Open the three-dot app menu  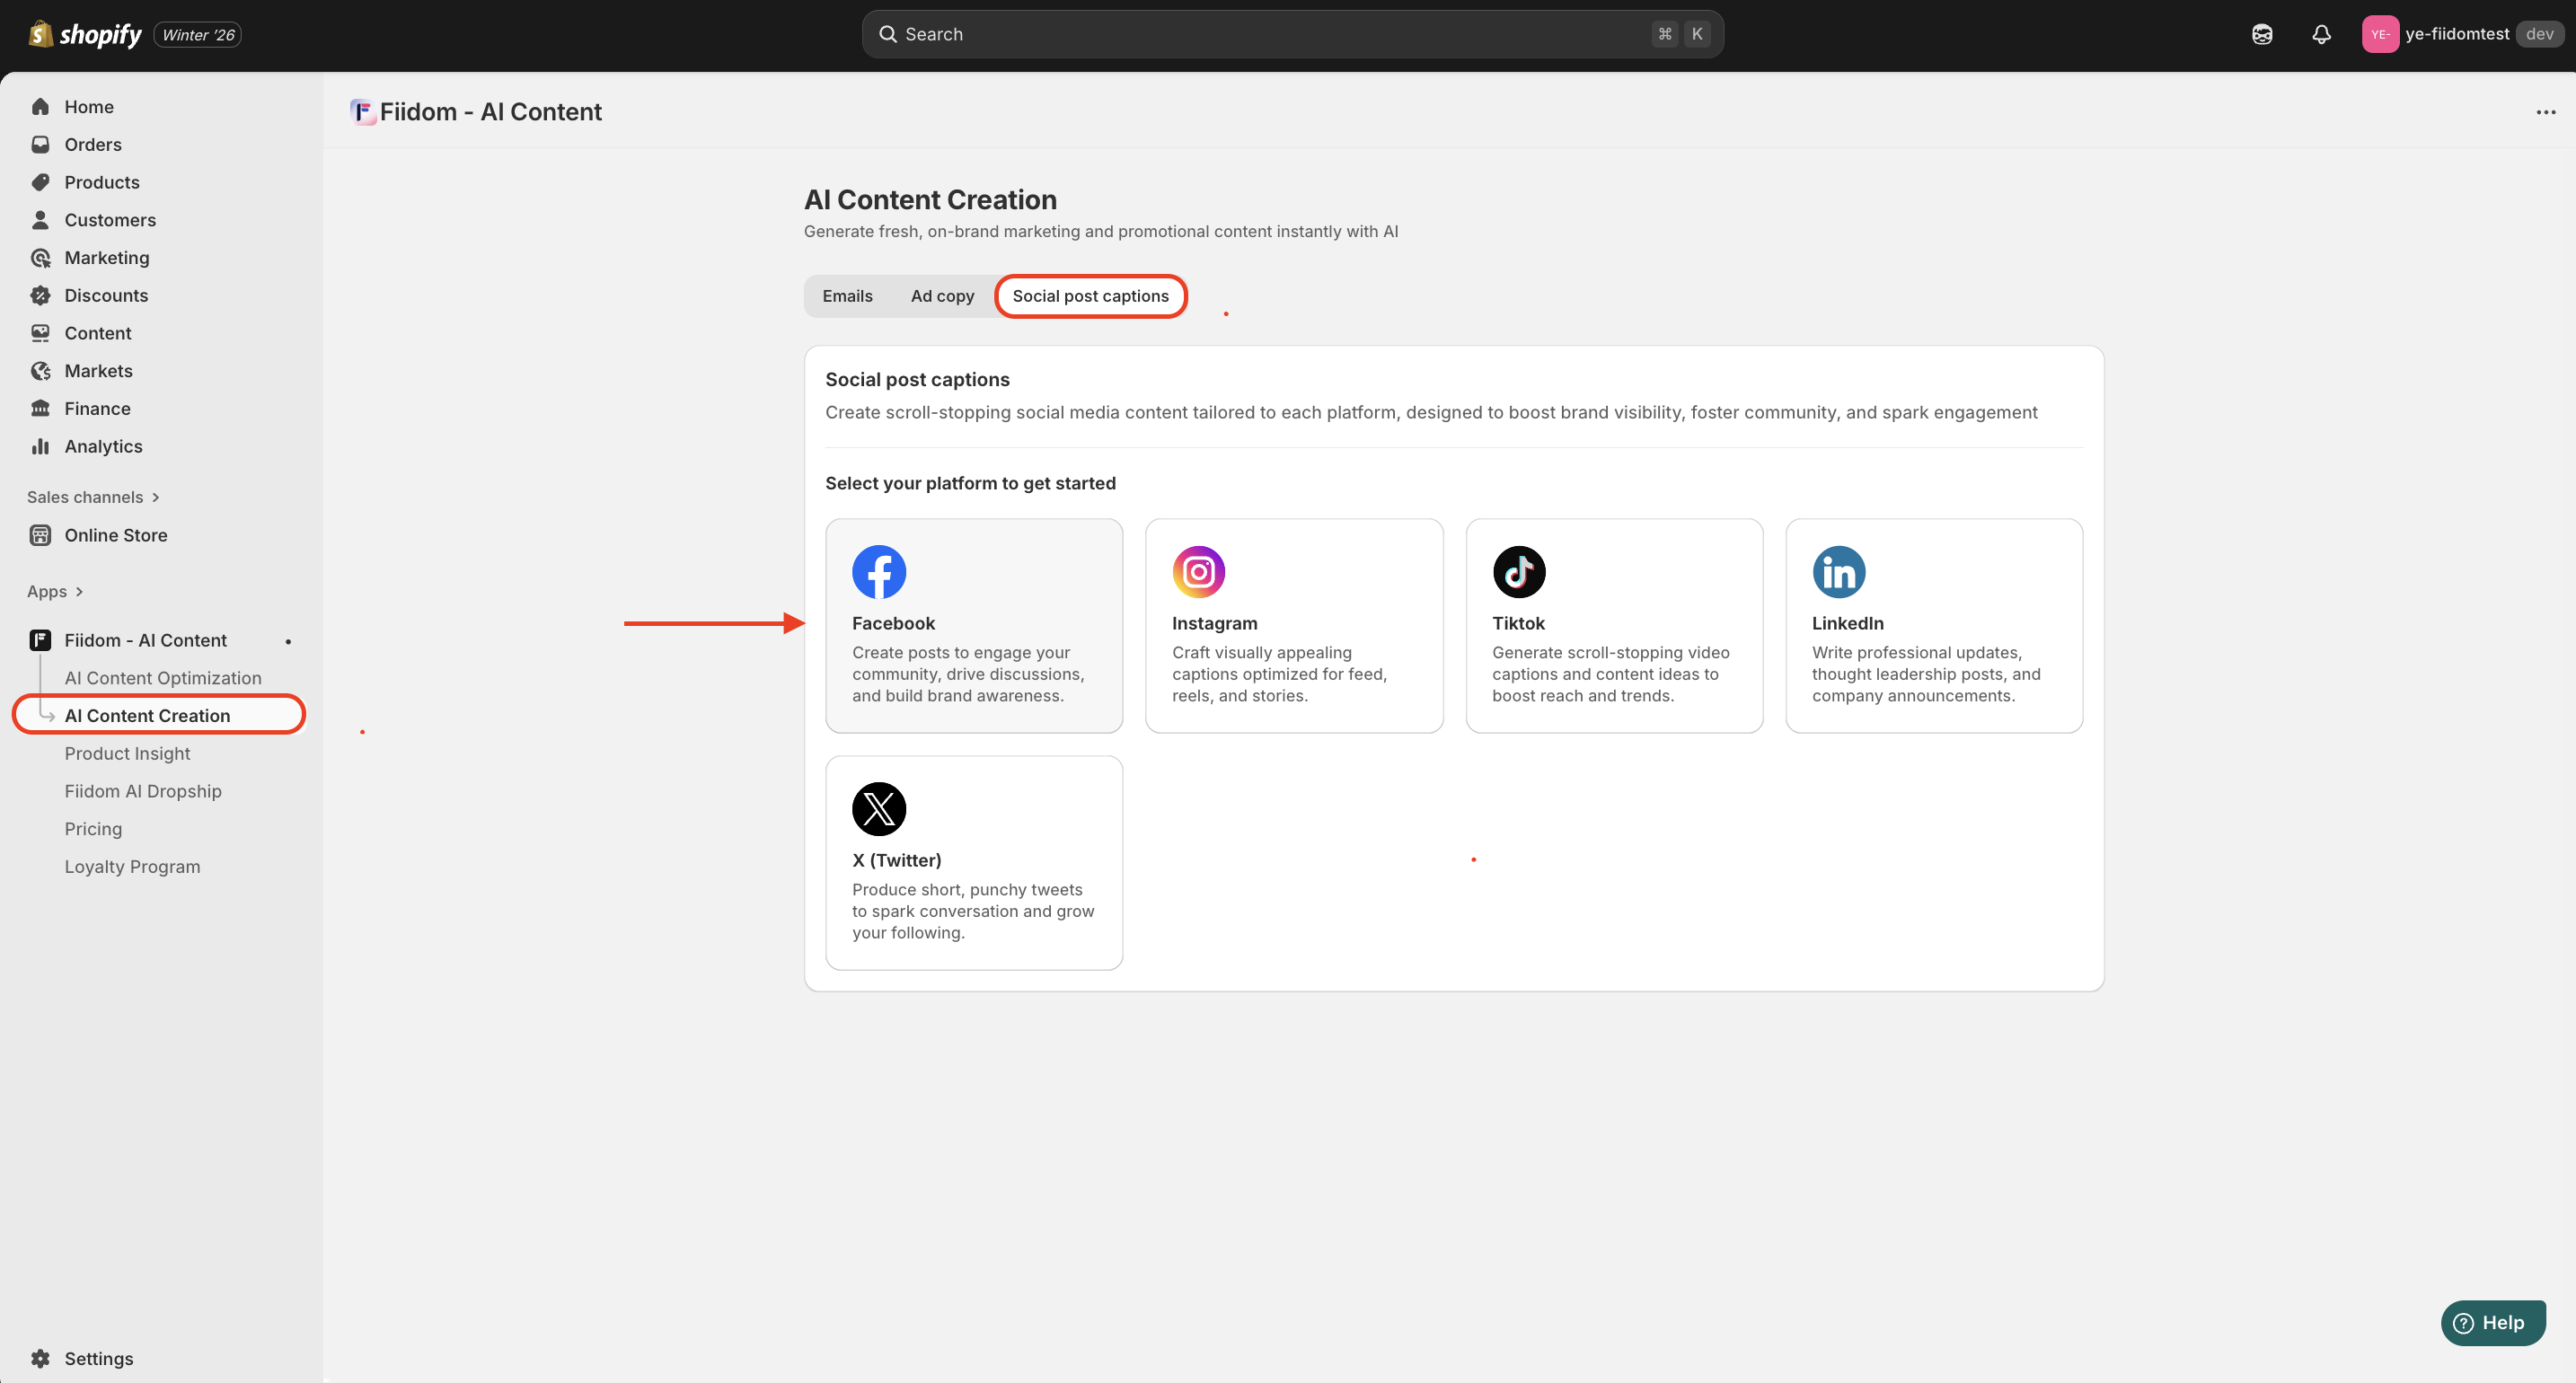[x=2545, y=112]
